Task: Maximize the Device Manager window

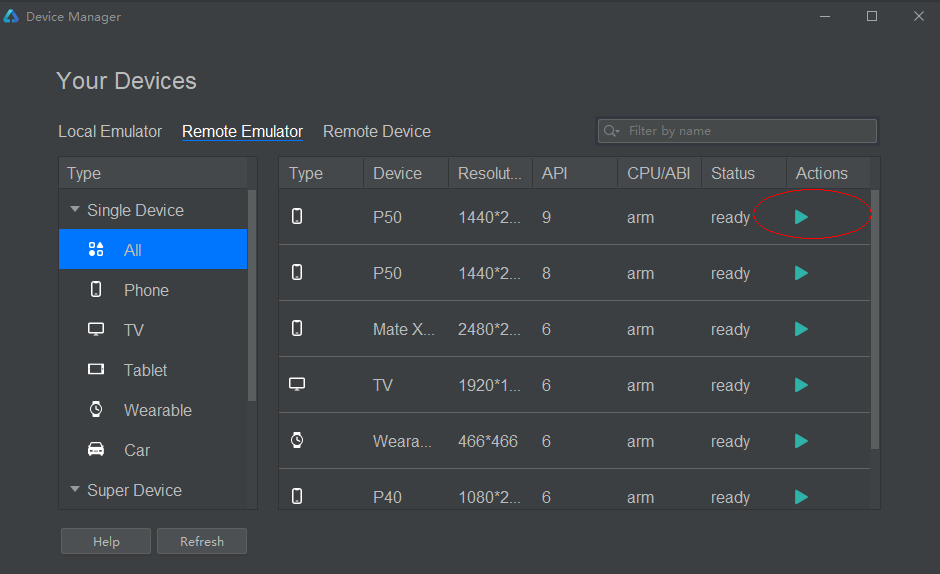Action: [872, 16]
